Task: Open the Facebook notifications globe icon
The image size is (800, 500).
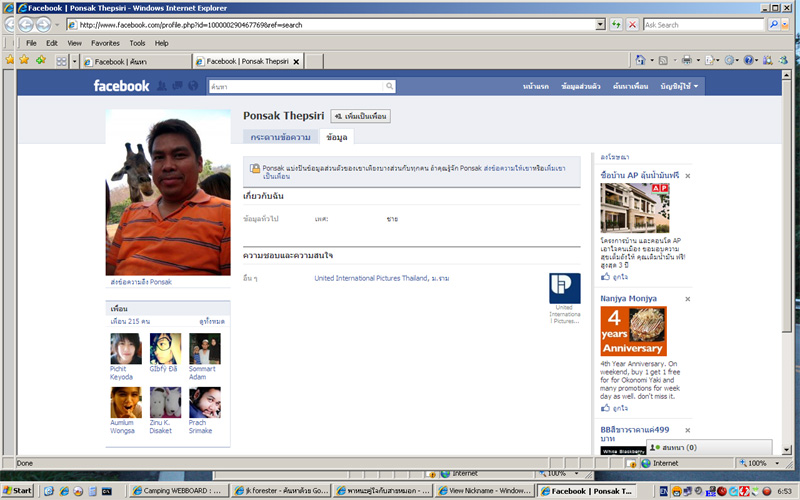Action: [x=192, y=86]
